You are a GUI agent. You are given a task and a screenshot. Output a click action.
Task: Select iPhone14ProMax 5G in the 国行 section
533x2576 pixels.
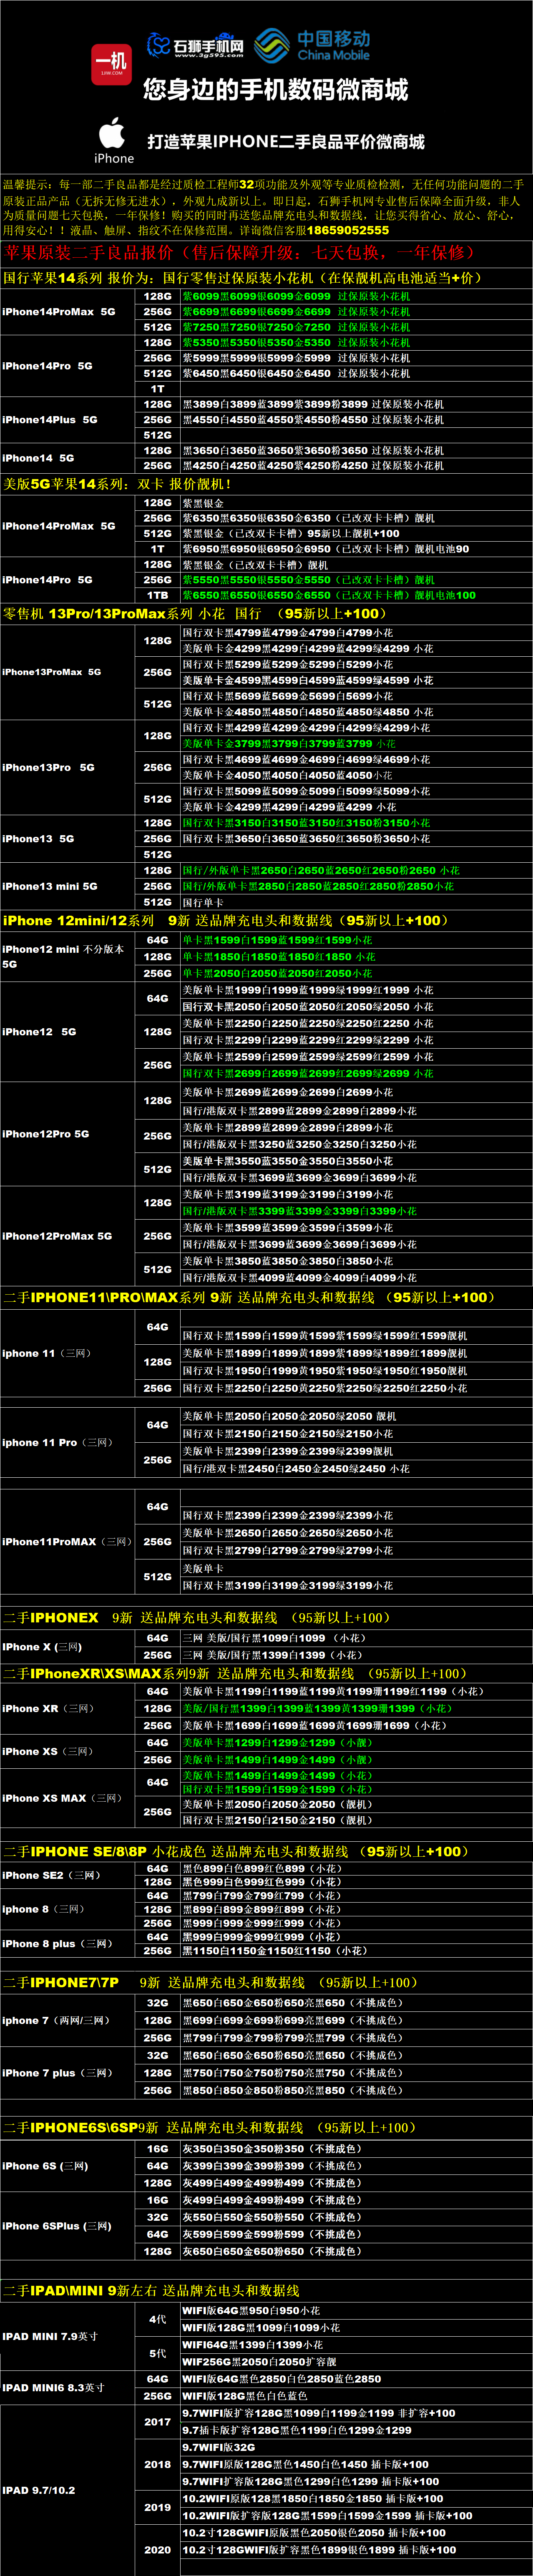point(59,312)
